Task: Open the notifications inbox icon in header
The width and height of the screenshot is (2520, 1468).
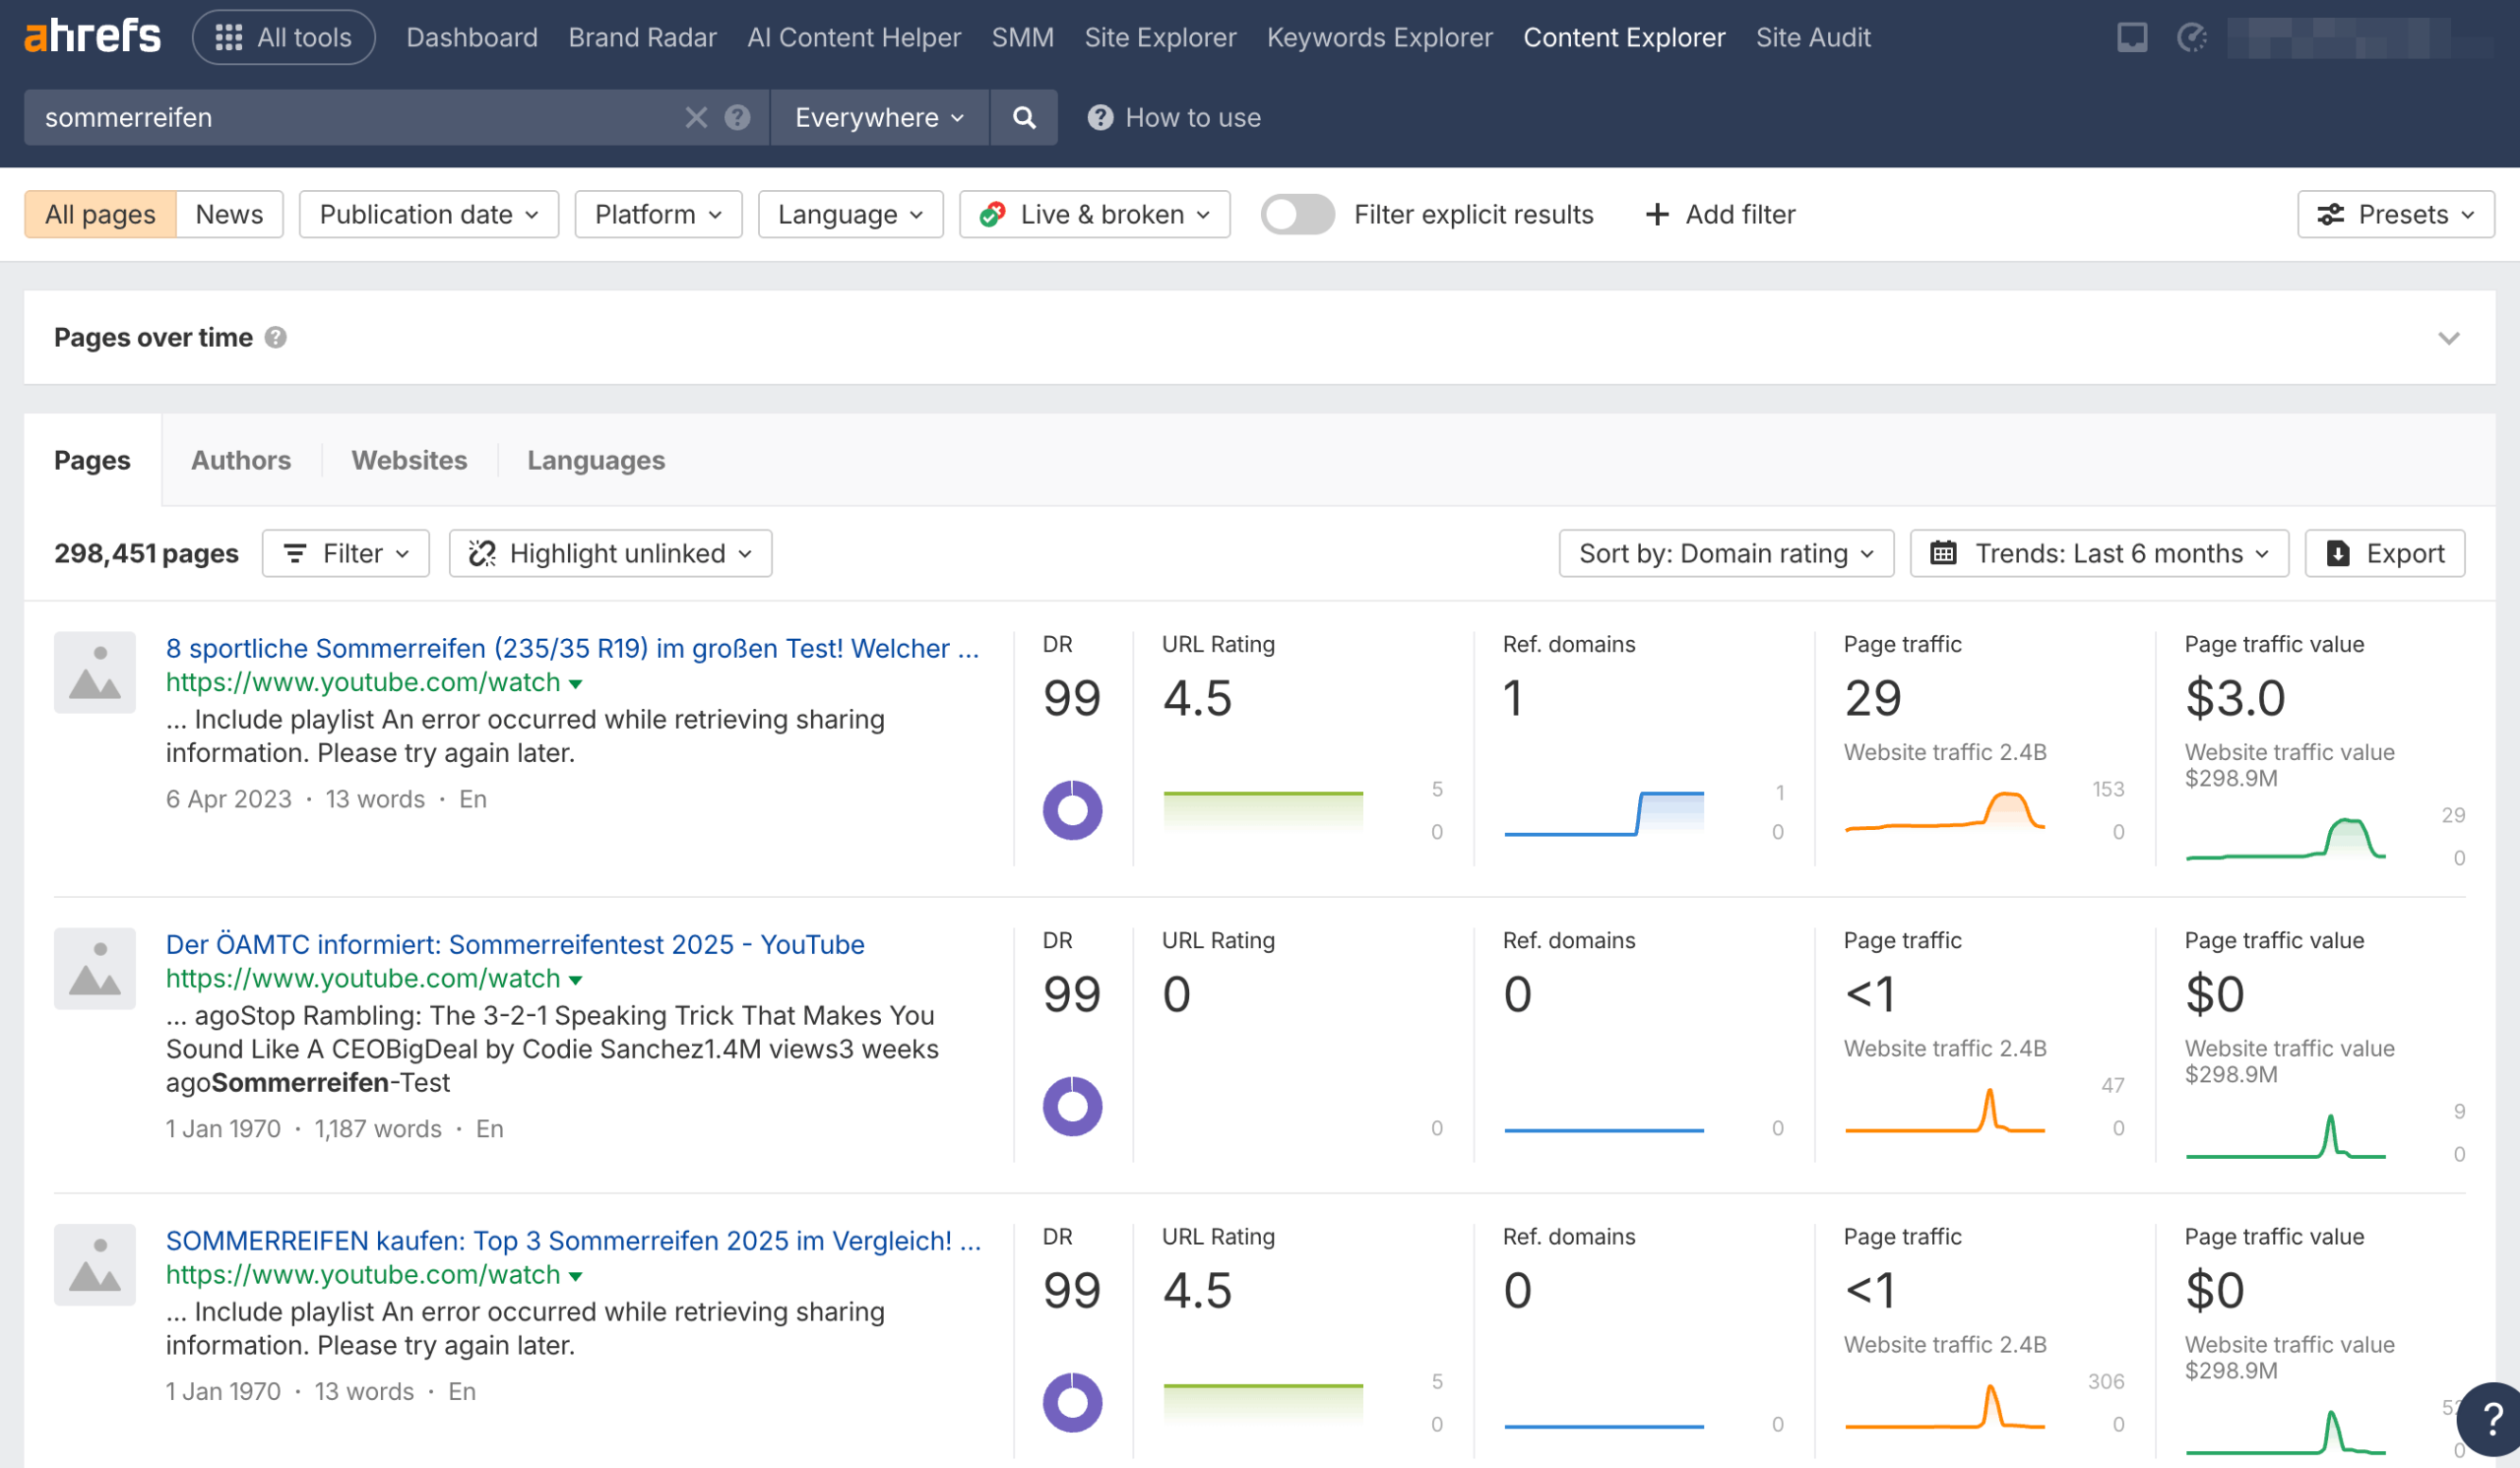Action: (2132, 38)
